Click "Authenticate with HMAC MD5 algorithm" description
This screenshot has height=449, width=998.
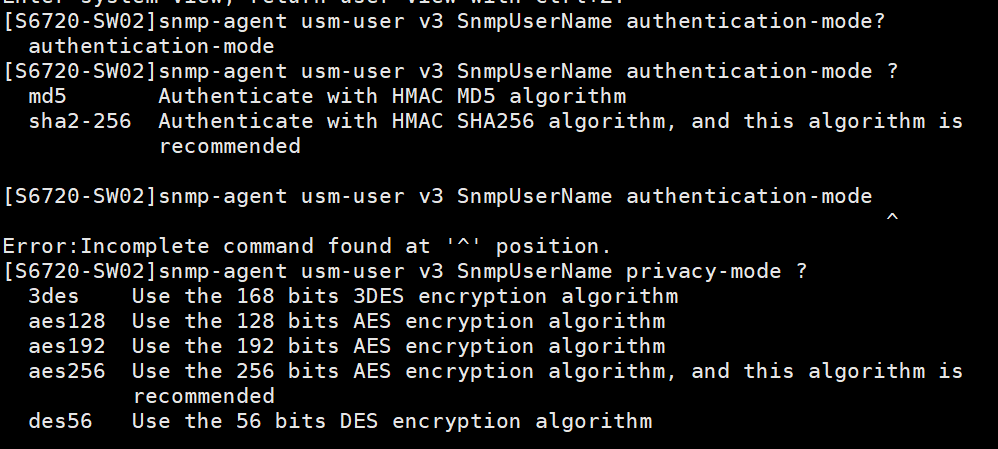coord(392,97)
